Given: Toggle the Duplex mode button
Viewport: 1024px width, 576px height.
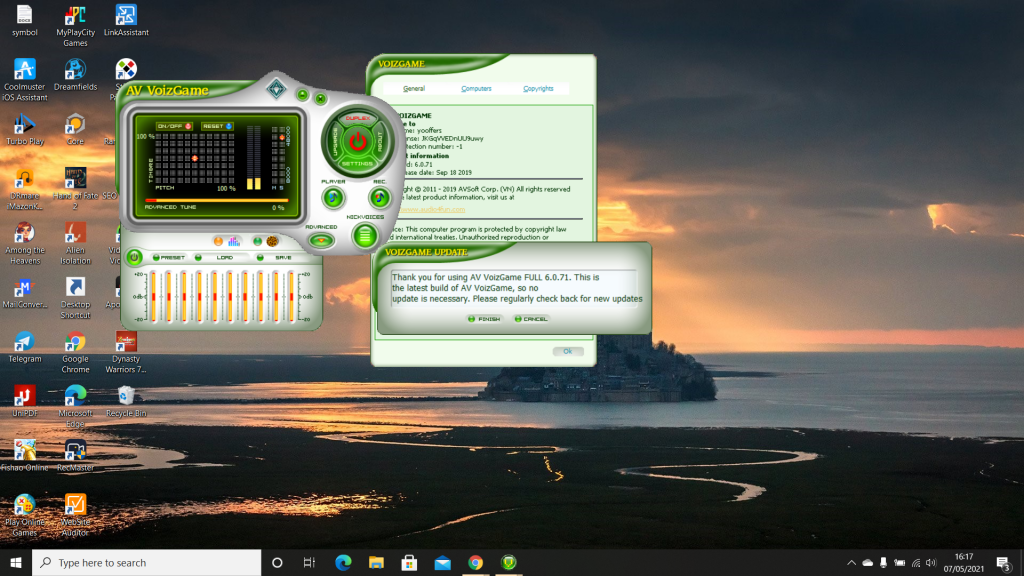Looking at the screenshot, I should (357, 118).
